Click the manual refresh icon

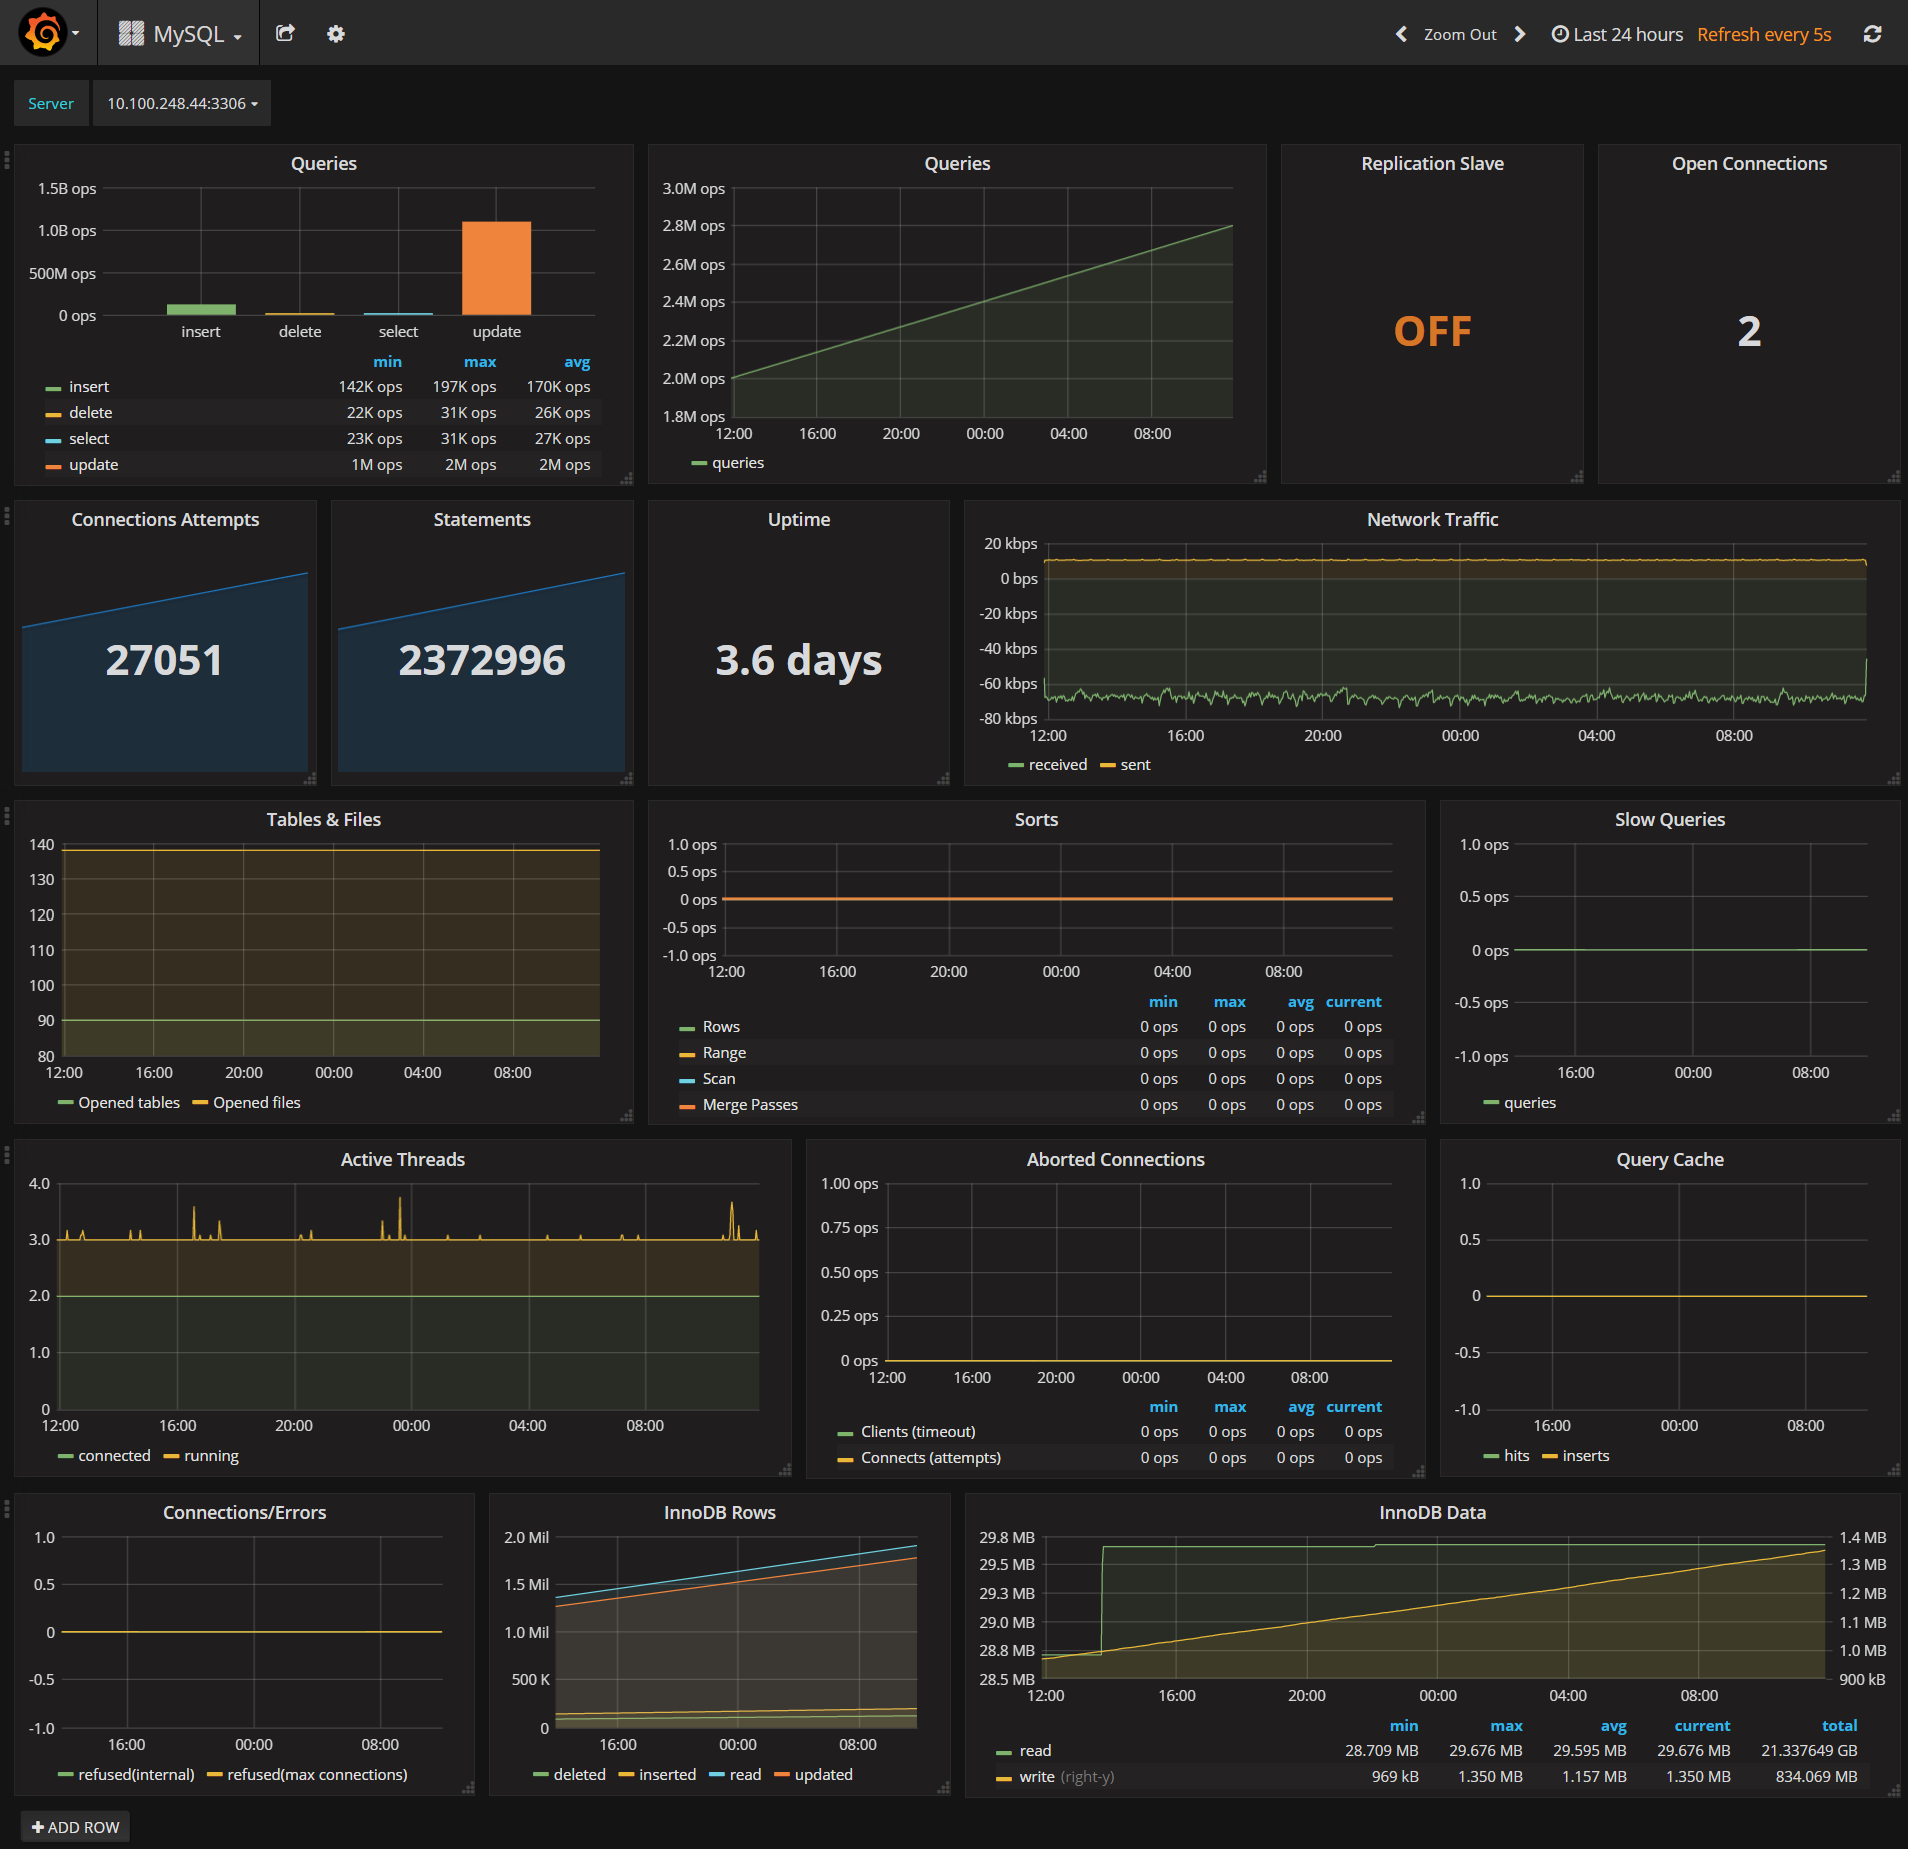click(x=1871, y=33)
